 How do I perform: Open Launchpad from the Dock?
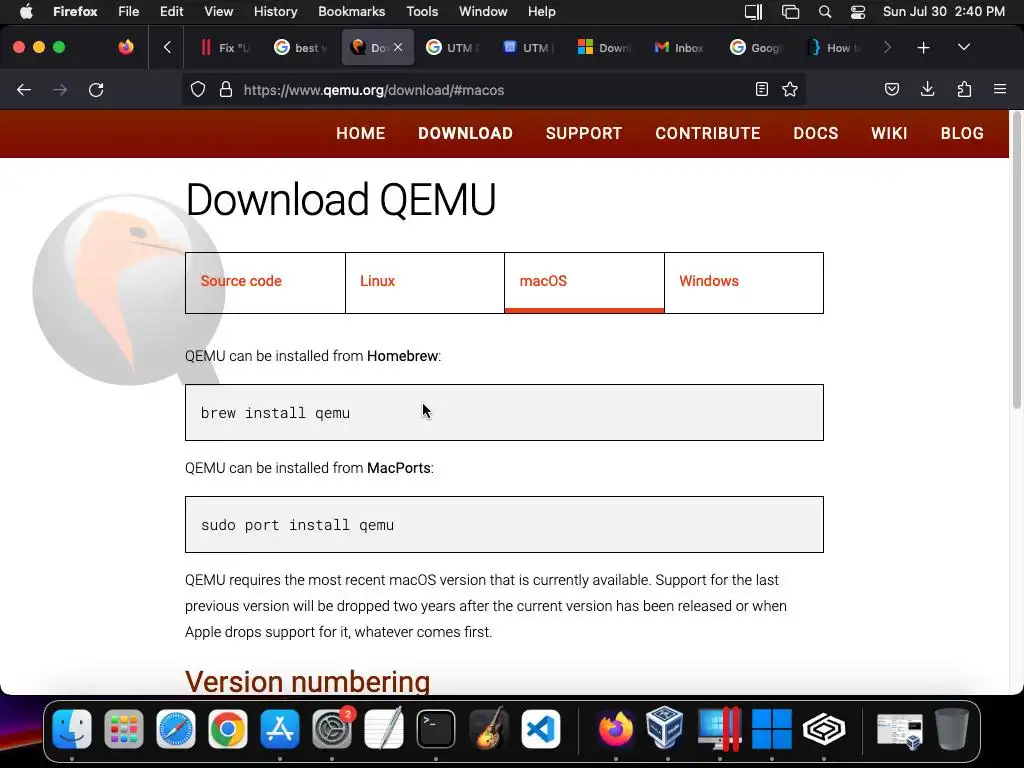(x=123, y=729)
